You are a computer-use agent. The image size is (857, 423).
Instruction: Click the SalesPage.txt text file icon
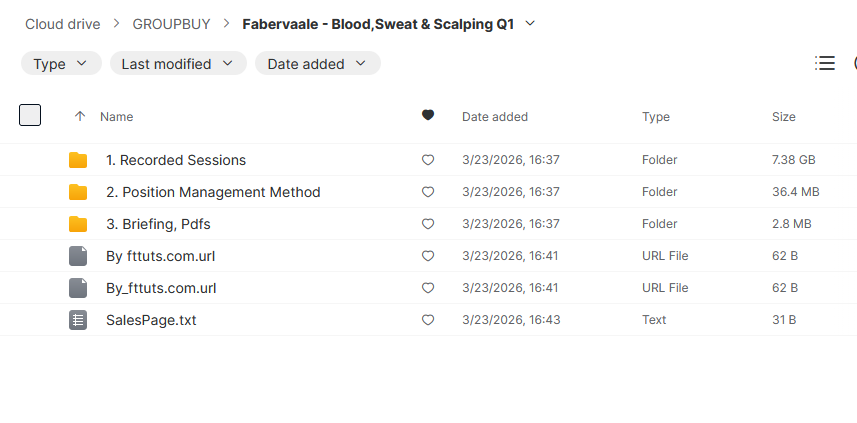78,320
